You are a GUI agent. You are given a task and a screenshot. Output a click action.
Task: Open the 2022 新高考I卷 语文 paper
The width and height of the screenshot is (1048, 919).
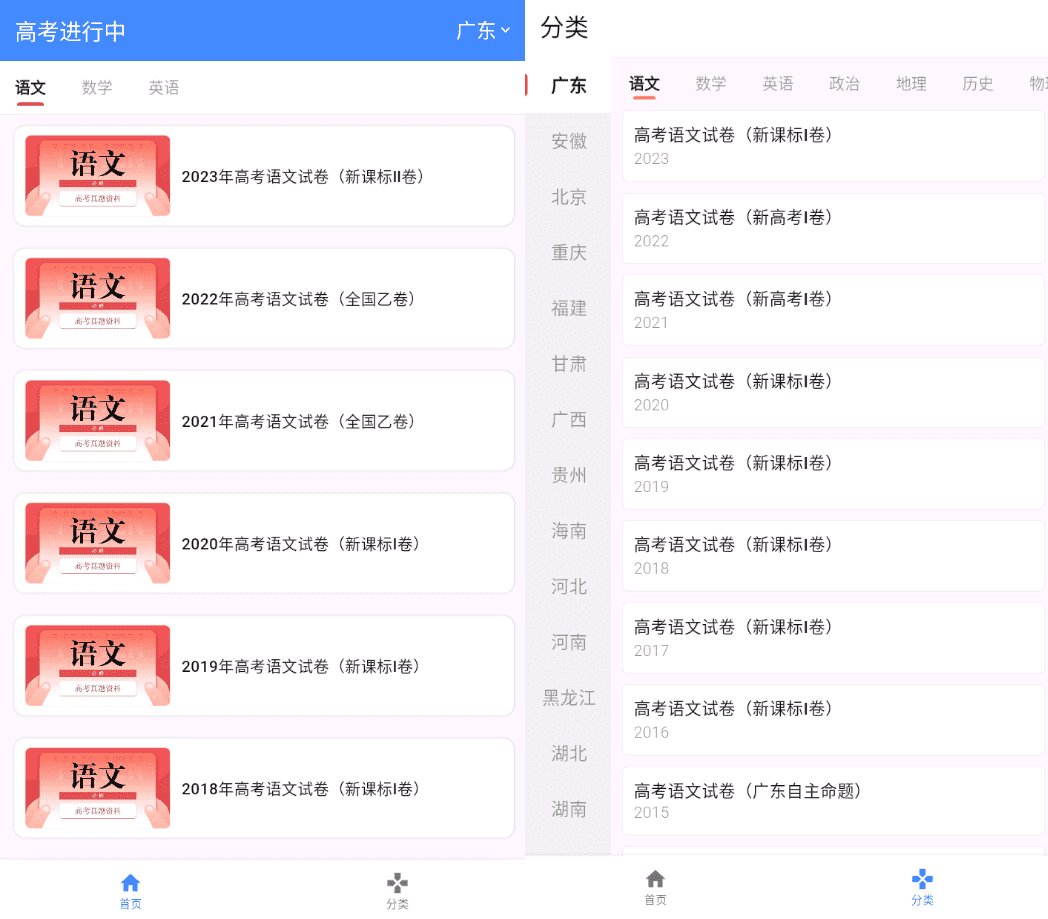[x=832, y=228]
